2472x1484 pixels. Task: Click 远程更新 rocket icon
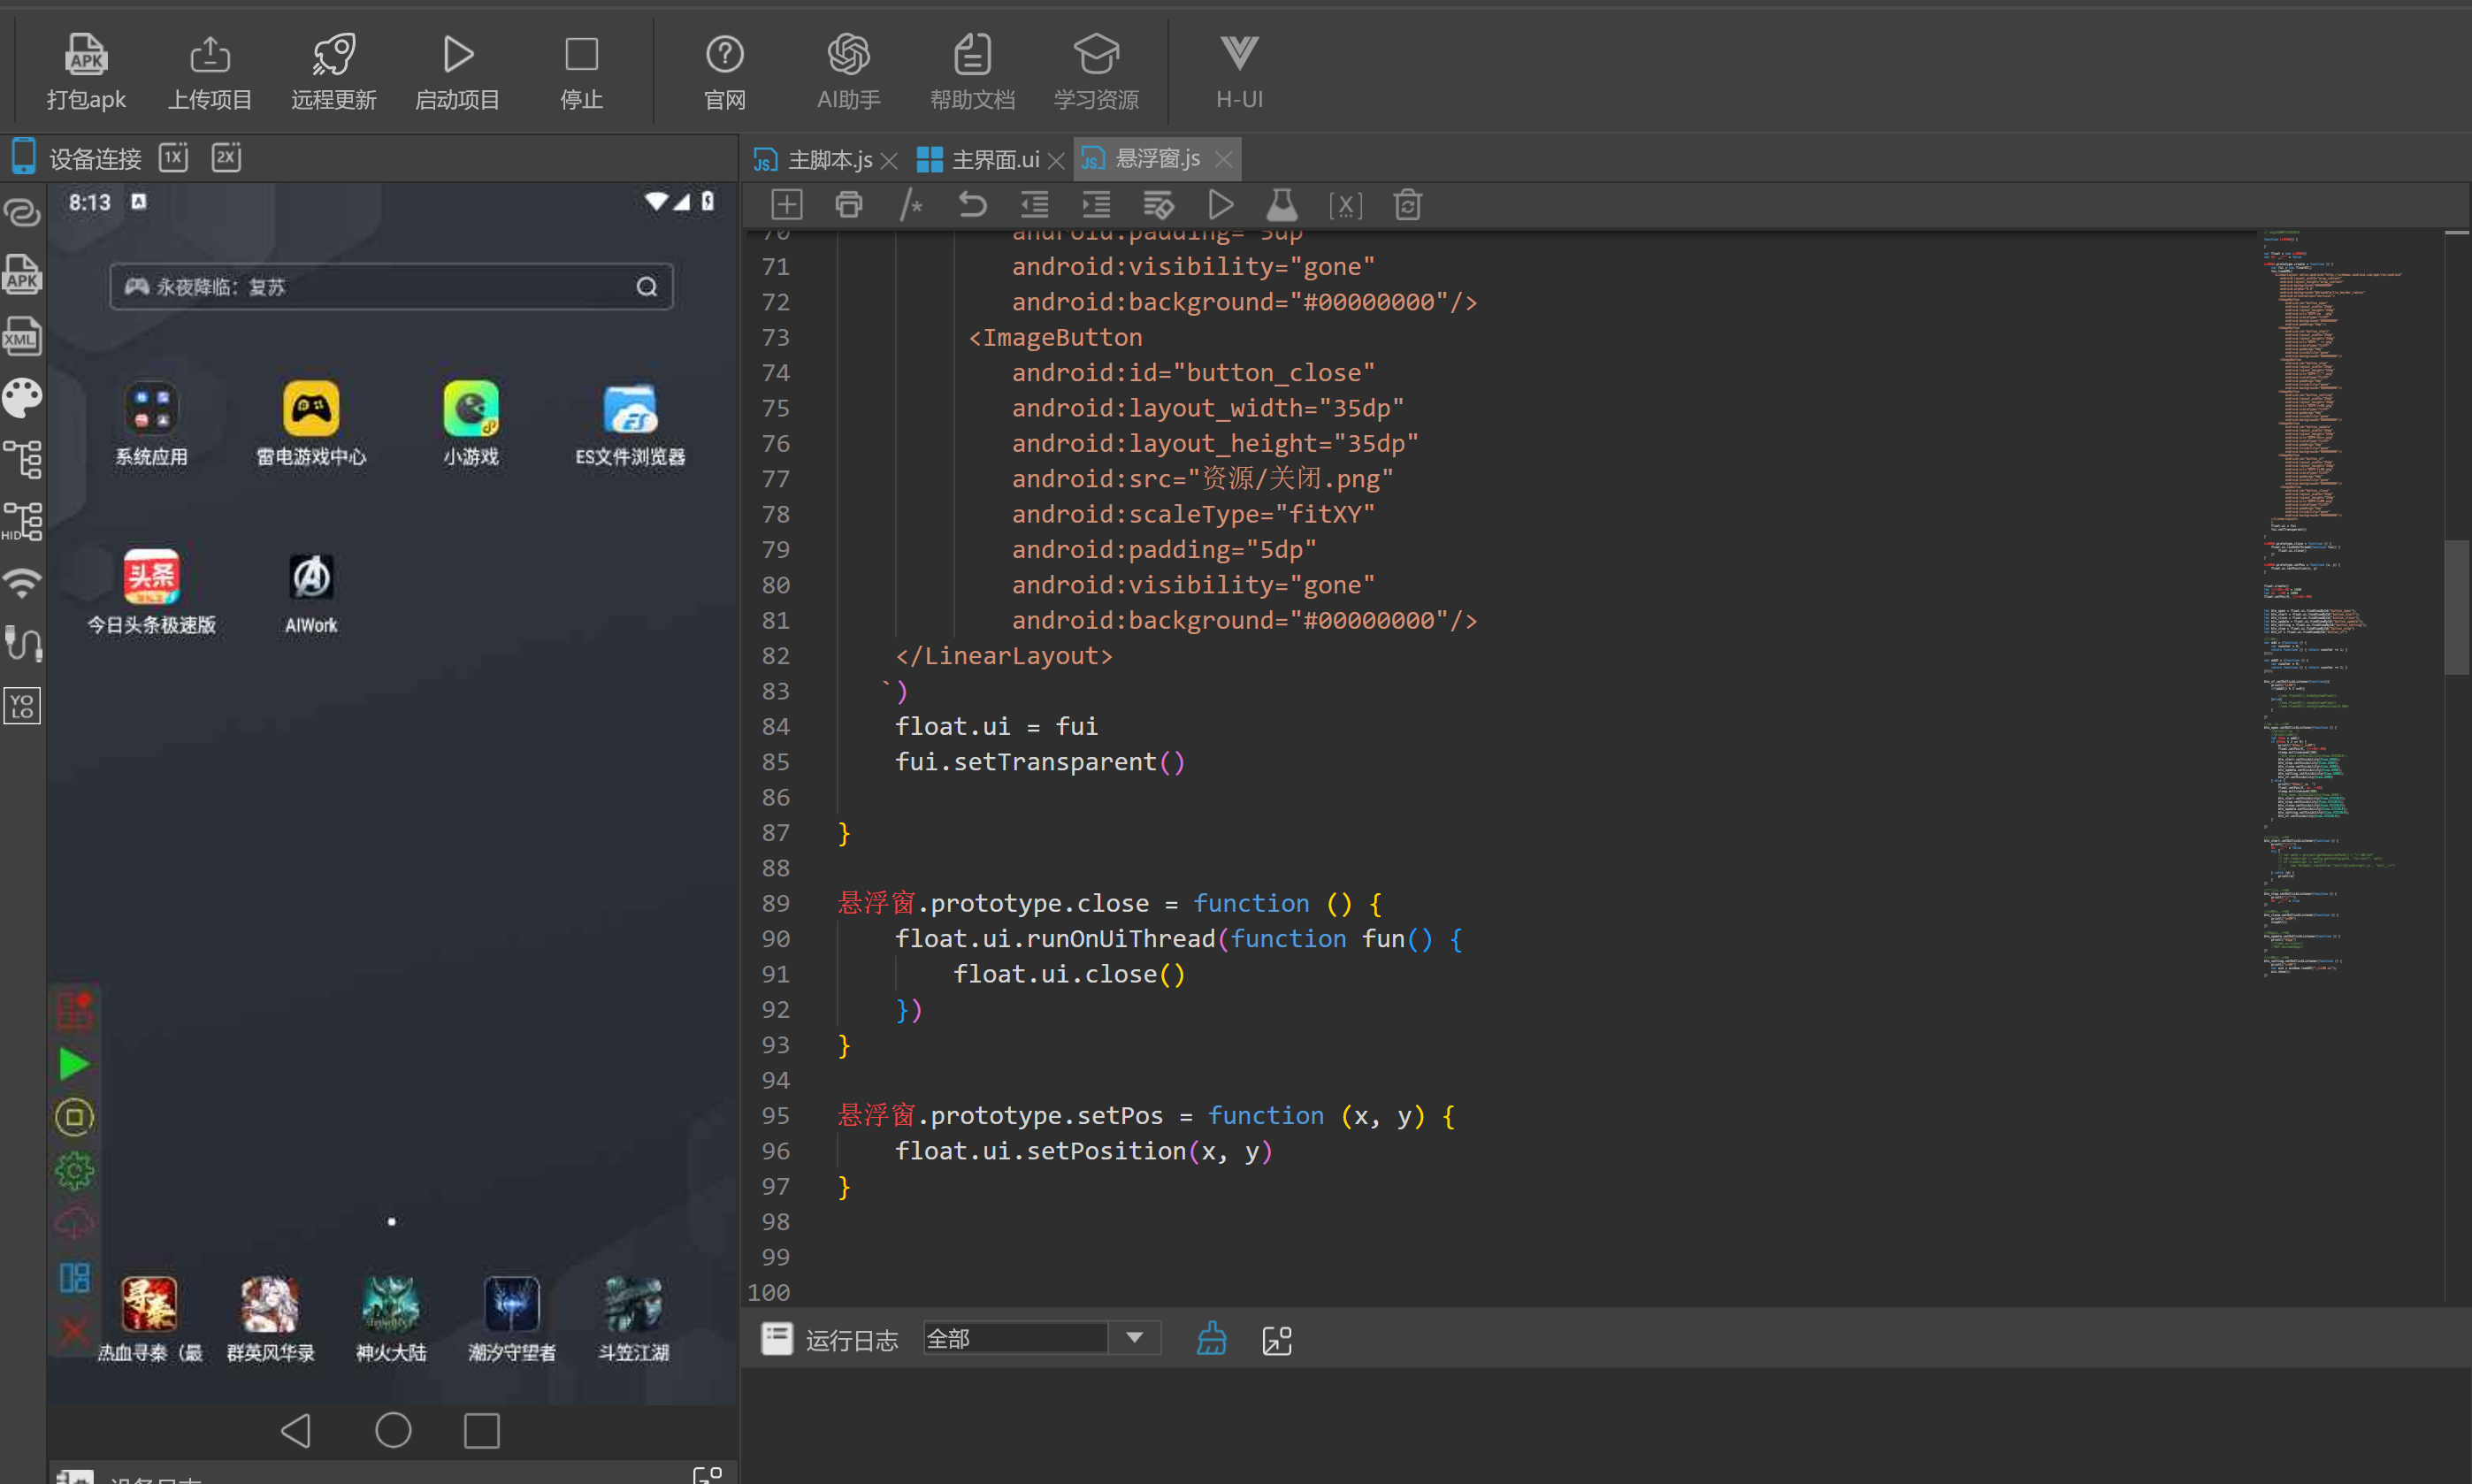pos(333,55)
